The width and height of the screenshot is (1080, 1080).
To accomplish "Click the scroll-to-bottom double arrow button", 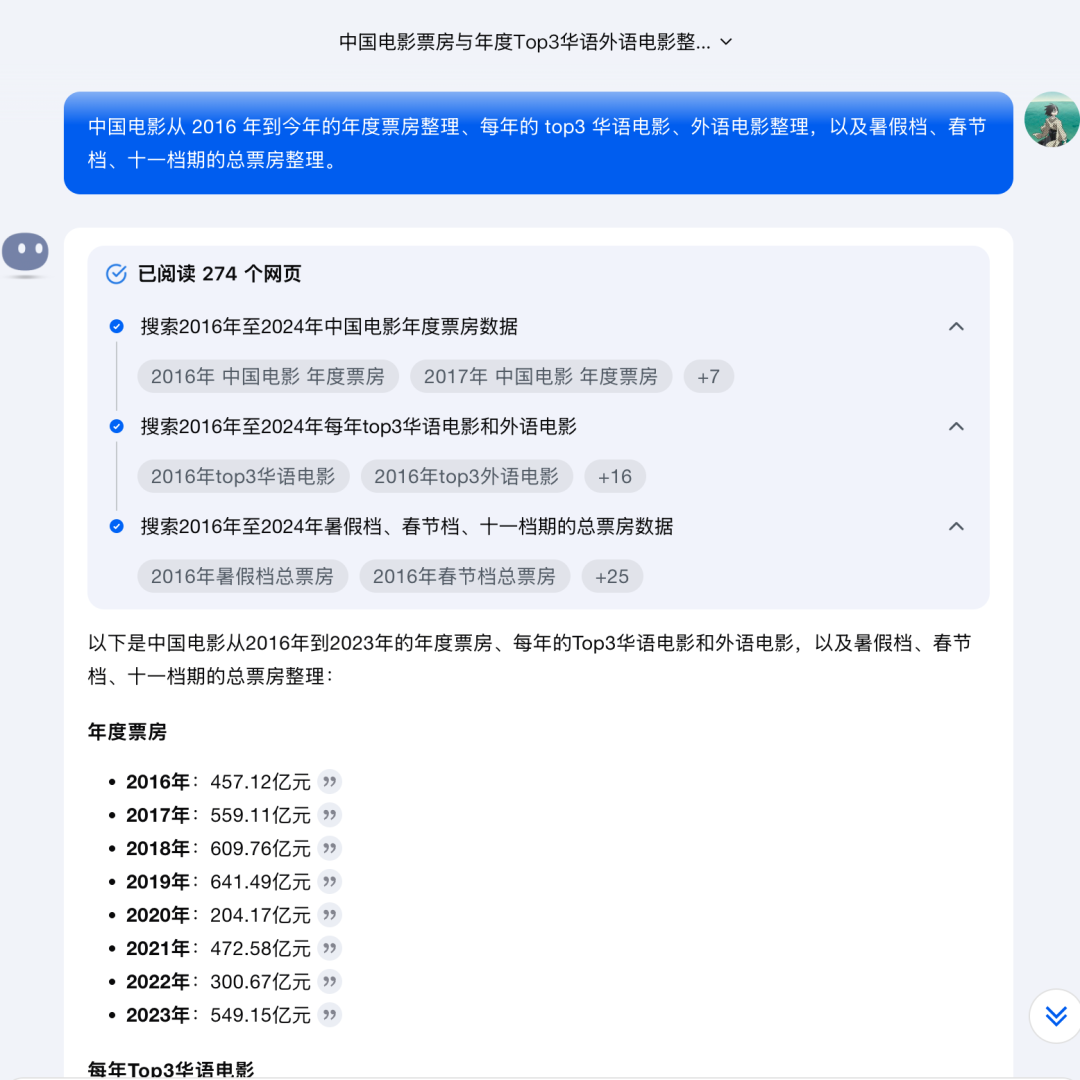I will [1055, 1017].
